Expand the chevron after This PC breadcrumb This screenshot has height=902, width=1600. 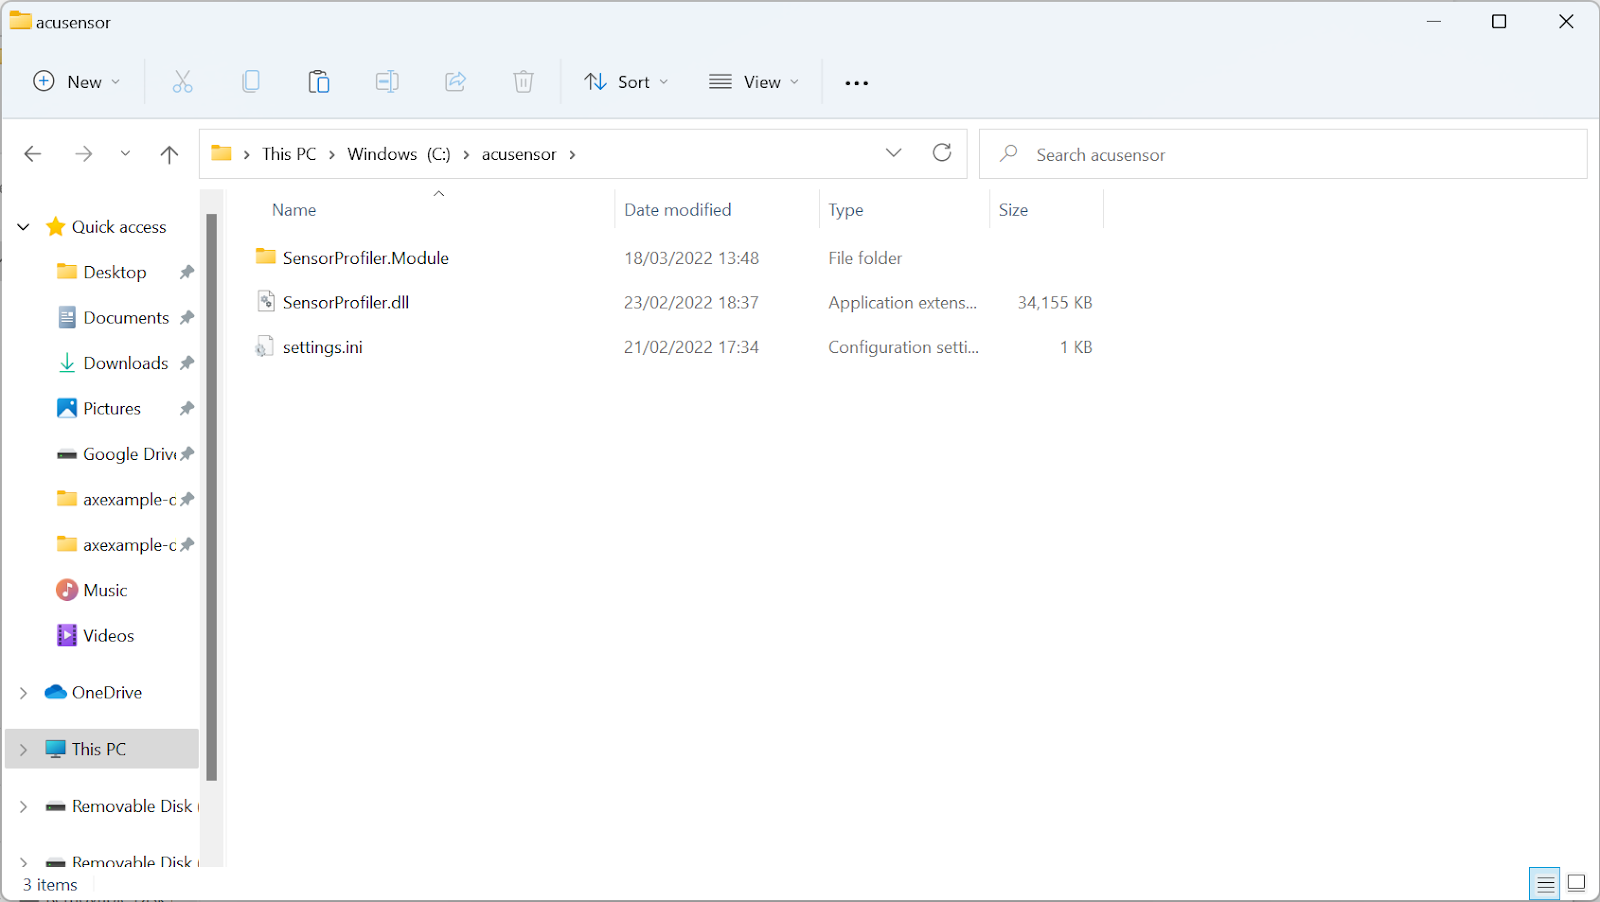(332, 154)
